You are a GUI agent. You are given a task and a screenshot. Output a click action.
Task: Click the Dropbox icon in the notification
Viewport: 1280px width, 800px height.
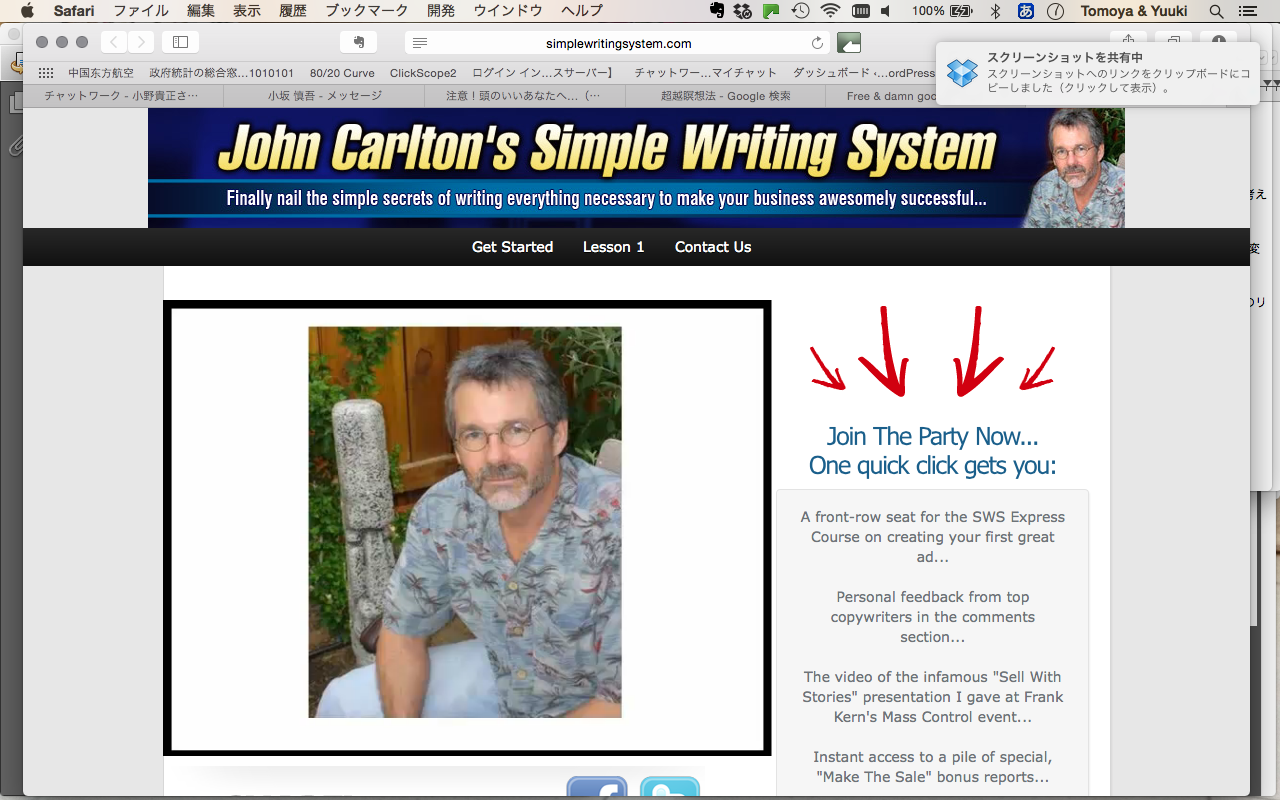pyautogui.click(x=962, y=73)
